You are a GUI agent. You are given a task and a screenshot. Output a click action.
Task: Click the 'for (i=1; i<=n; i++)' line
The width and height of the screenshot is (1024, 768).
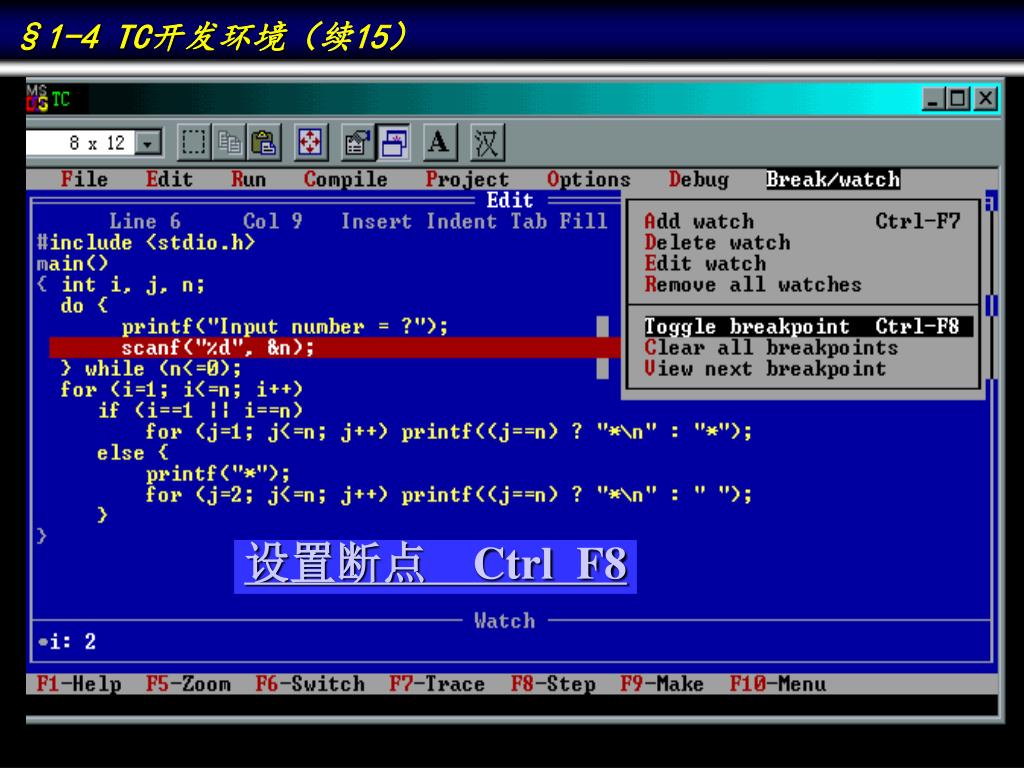point(182,389)
